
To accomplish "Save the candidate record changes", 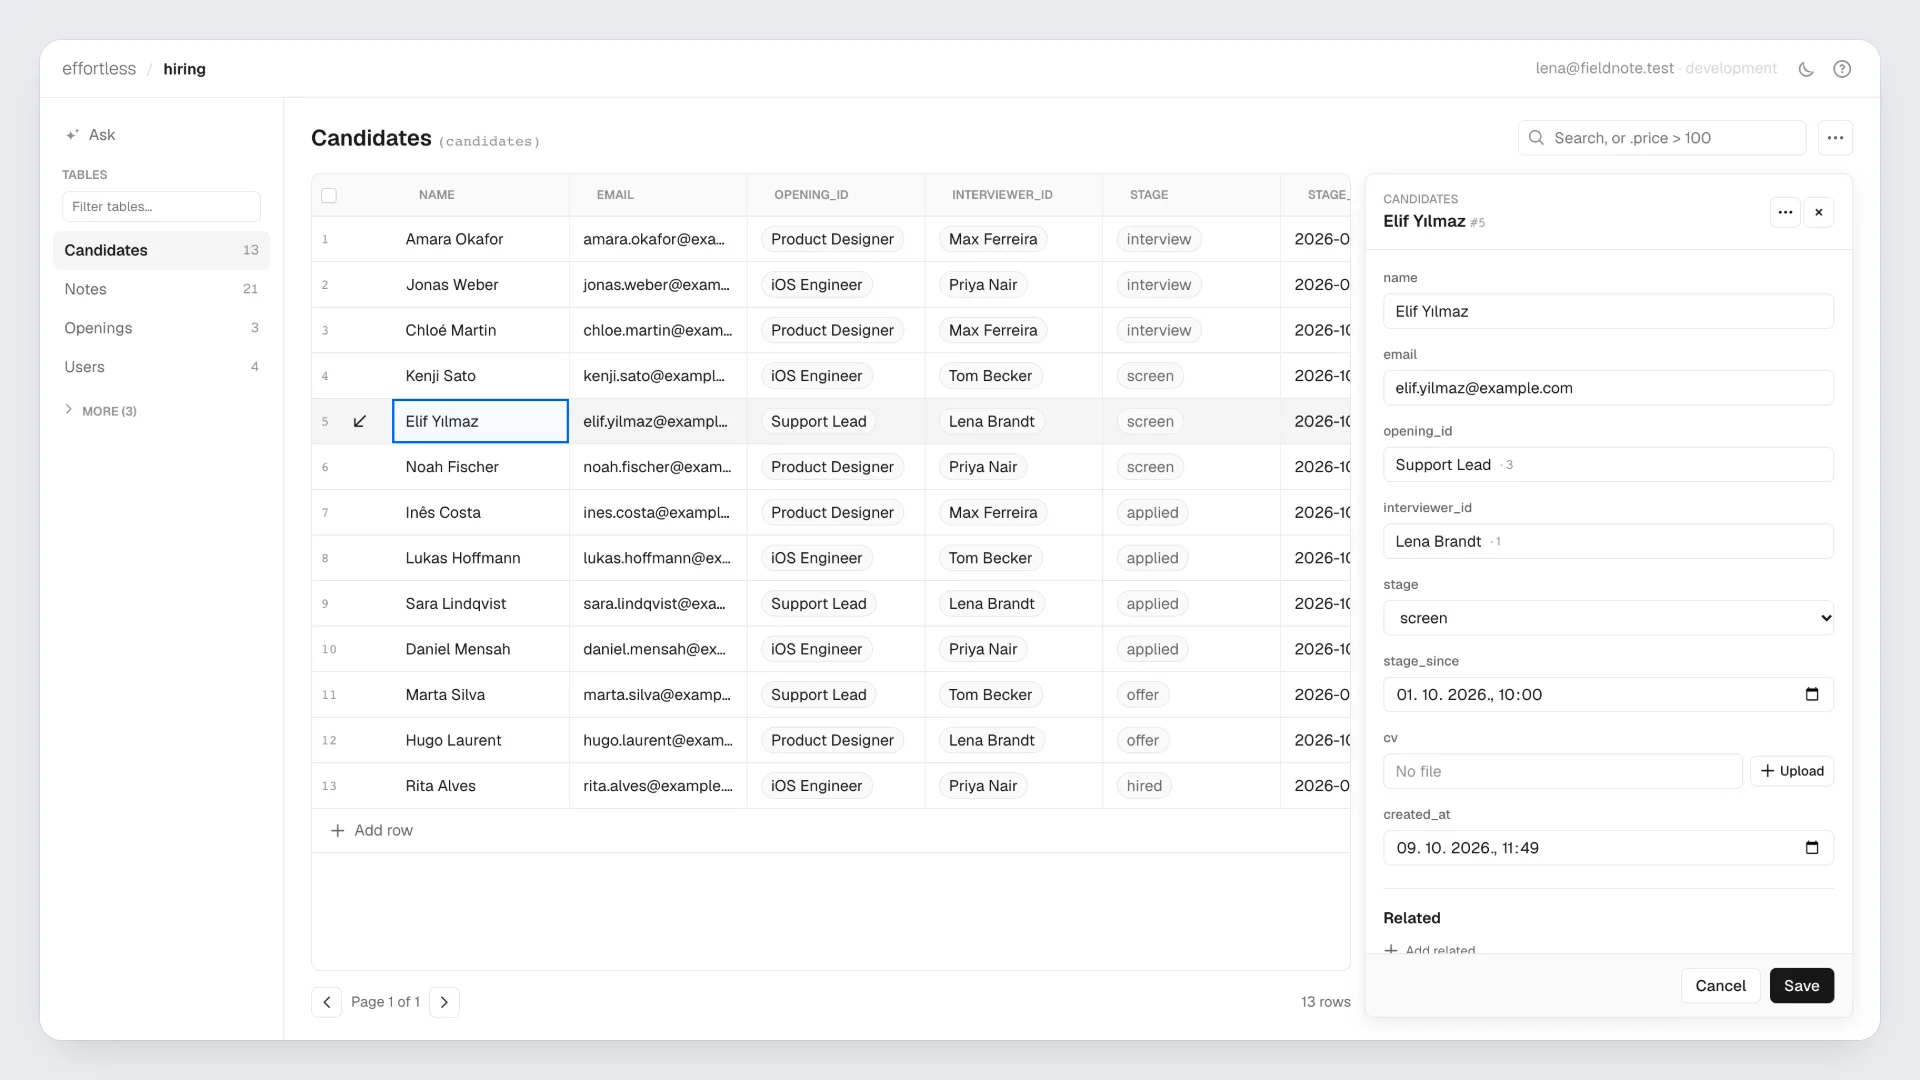I will pos(1801,986).
